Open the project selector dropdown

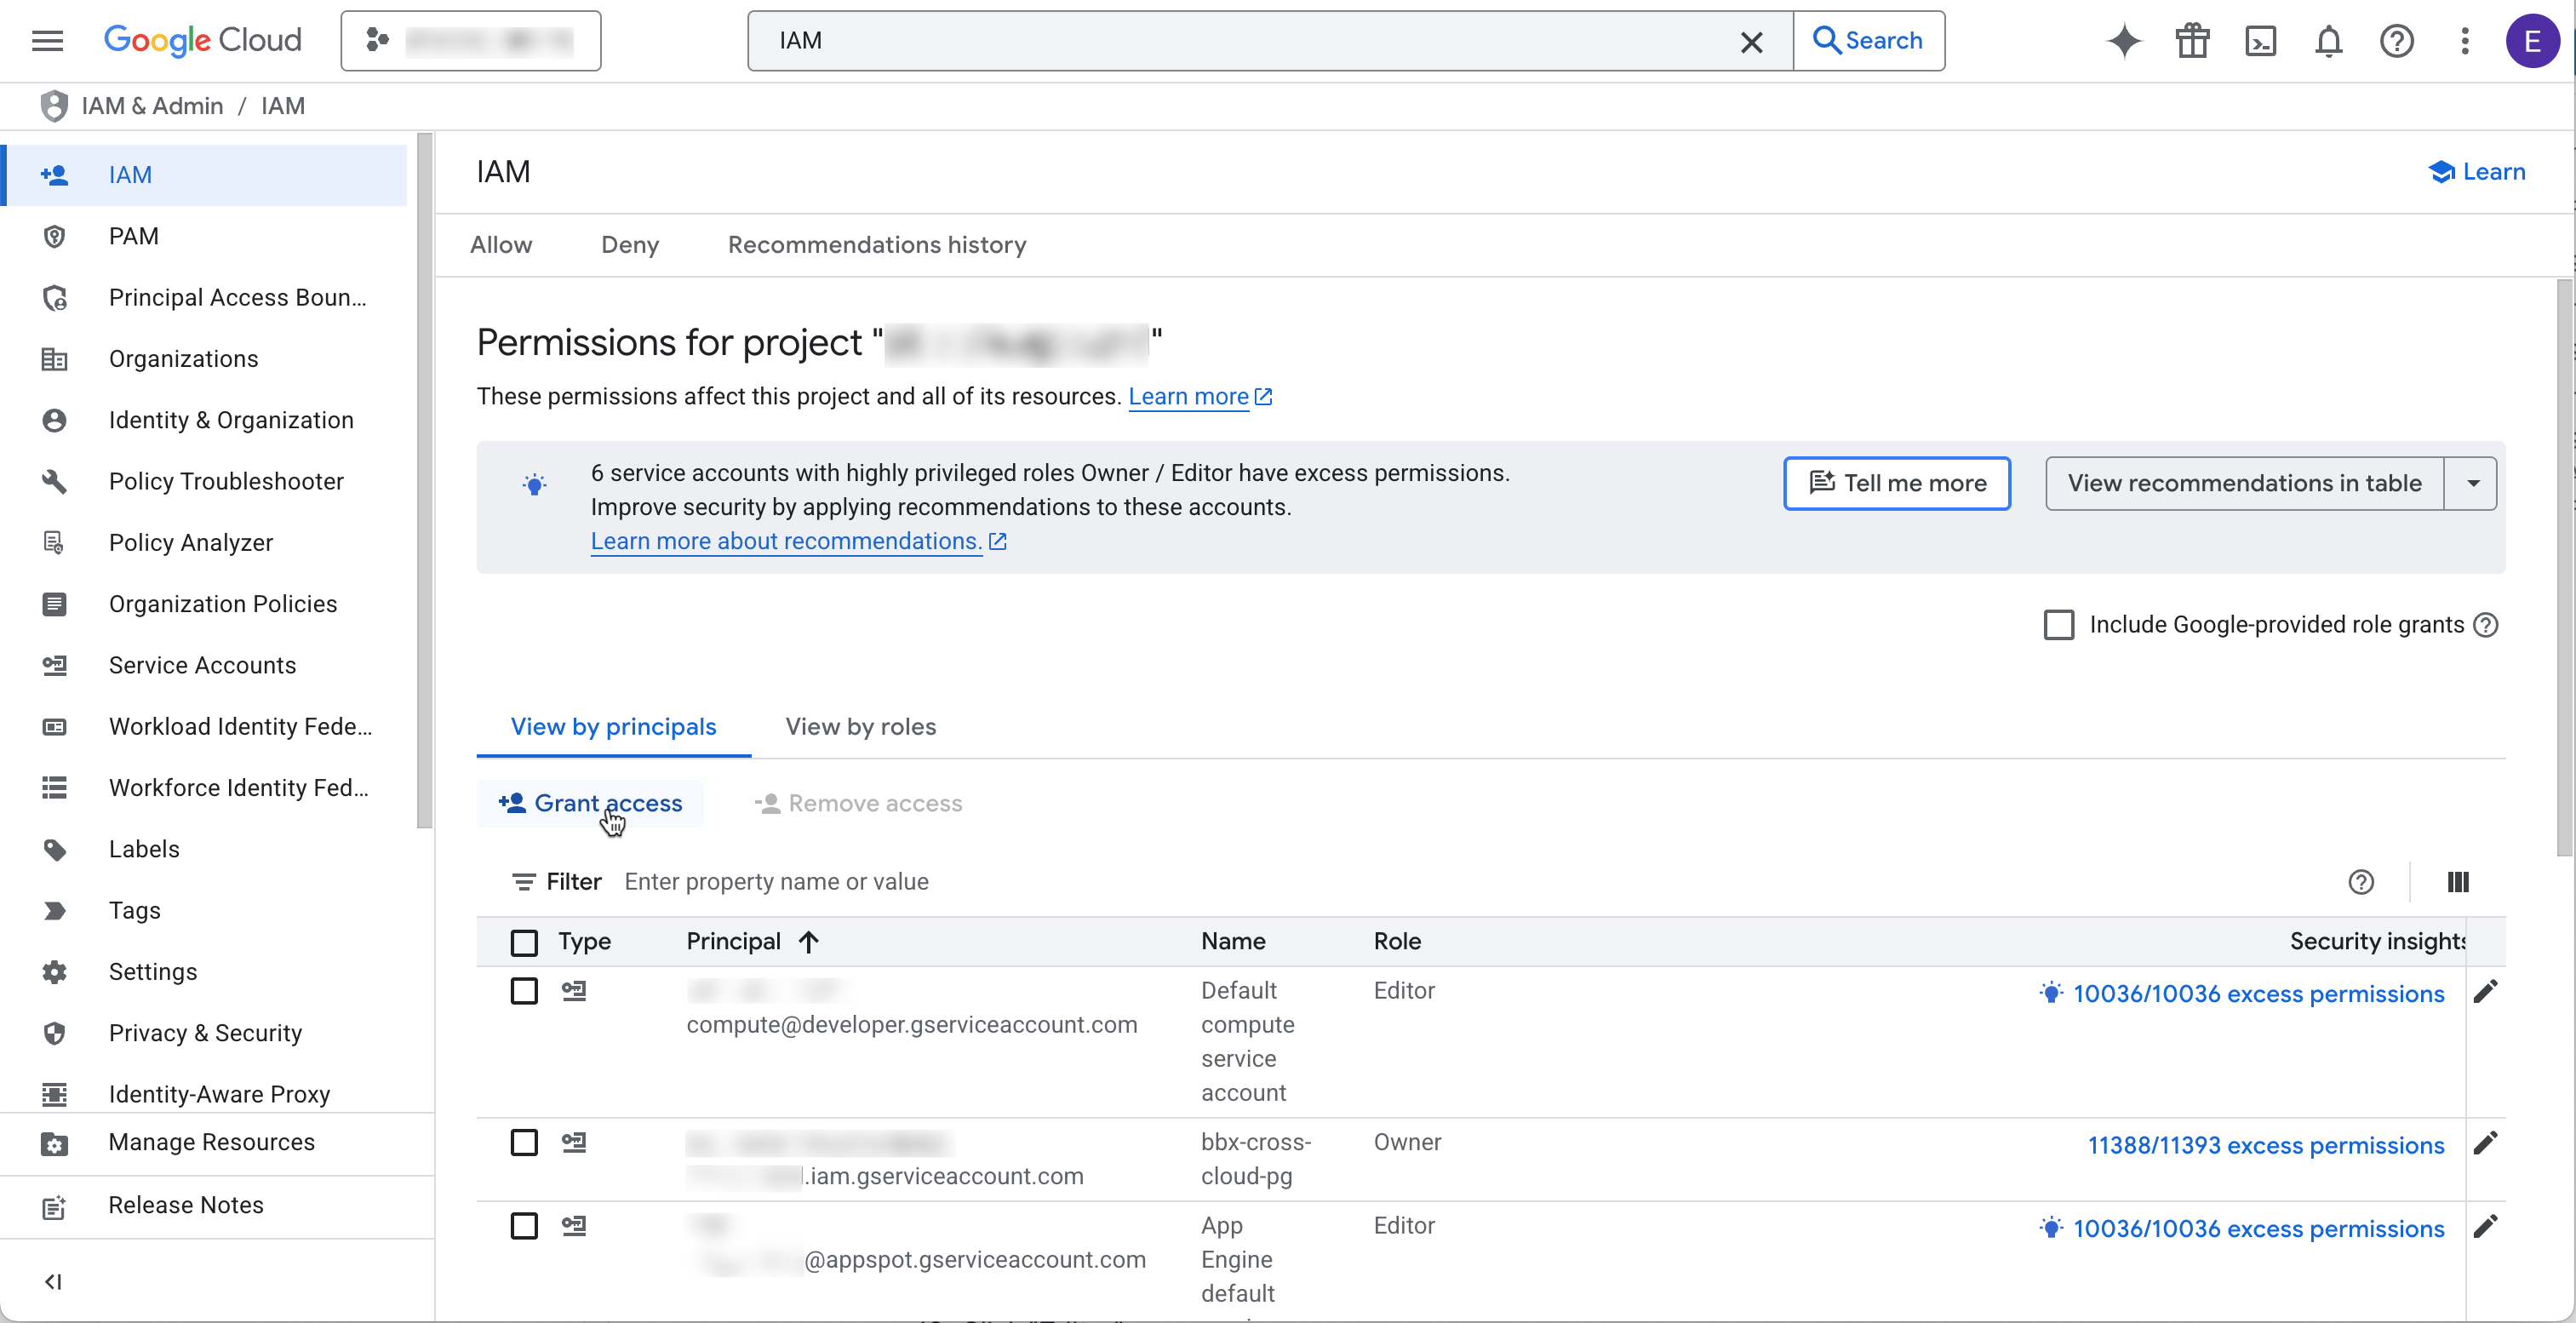point(470,41)
